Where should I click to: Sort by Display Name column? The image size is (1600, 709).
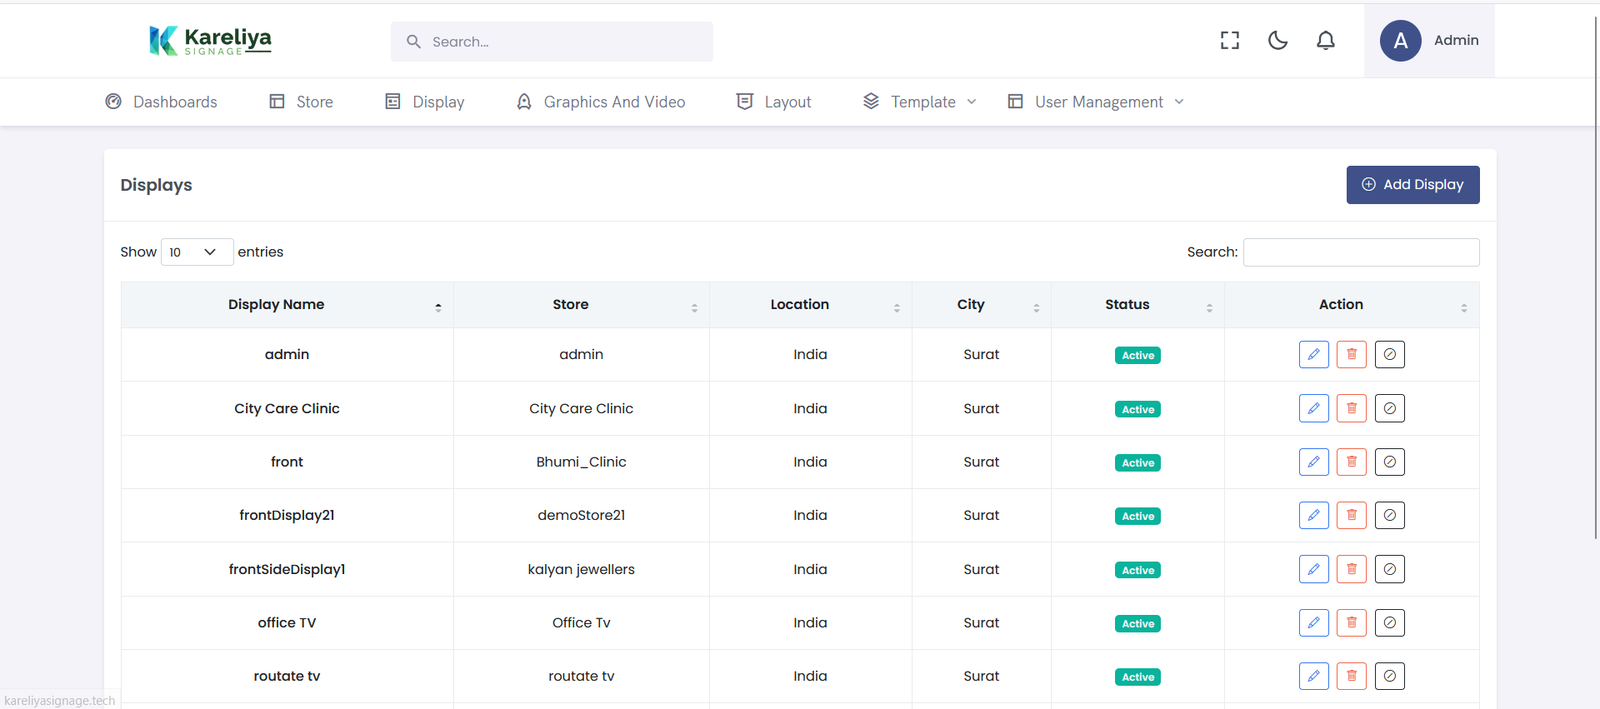[x=287, y=305]
